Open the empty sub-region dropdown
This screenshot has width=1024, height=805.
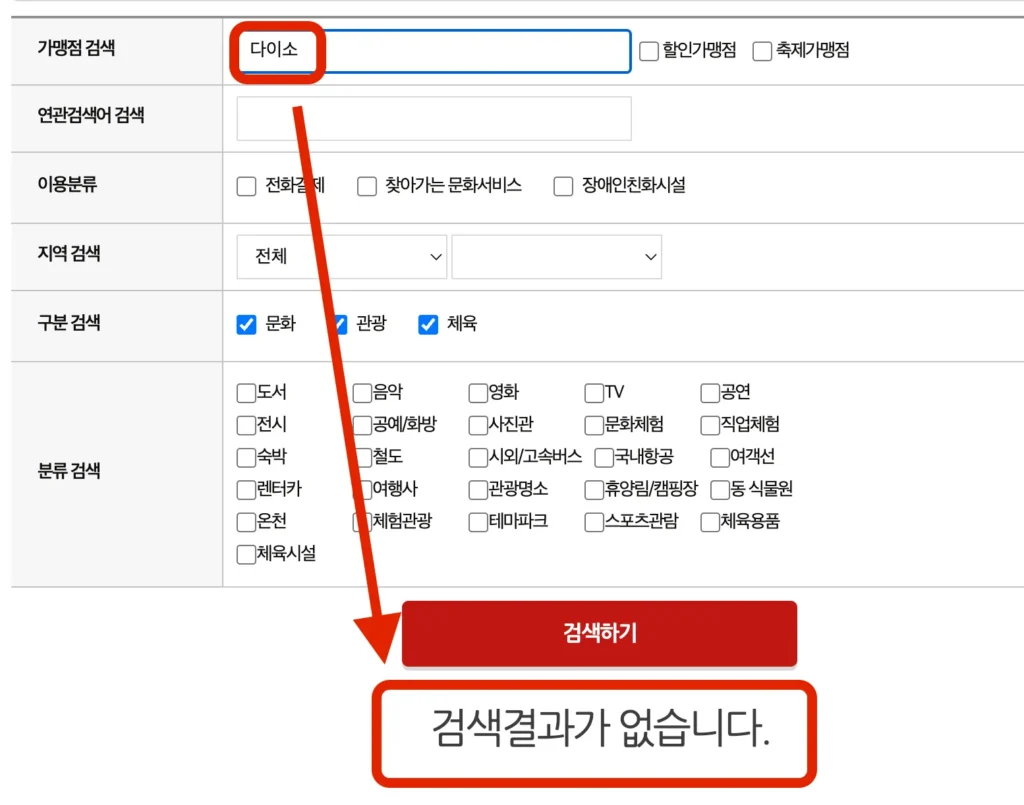(556, 257)
